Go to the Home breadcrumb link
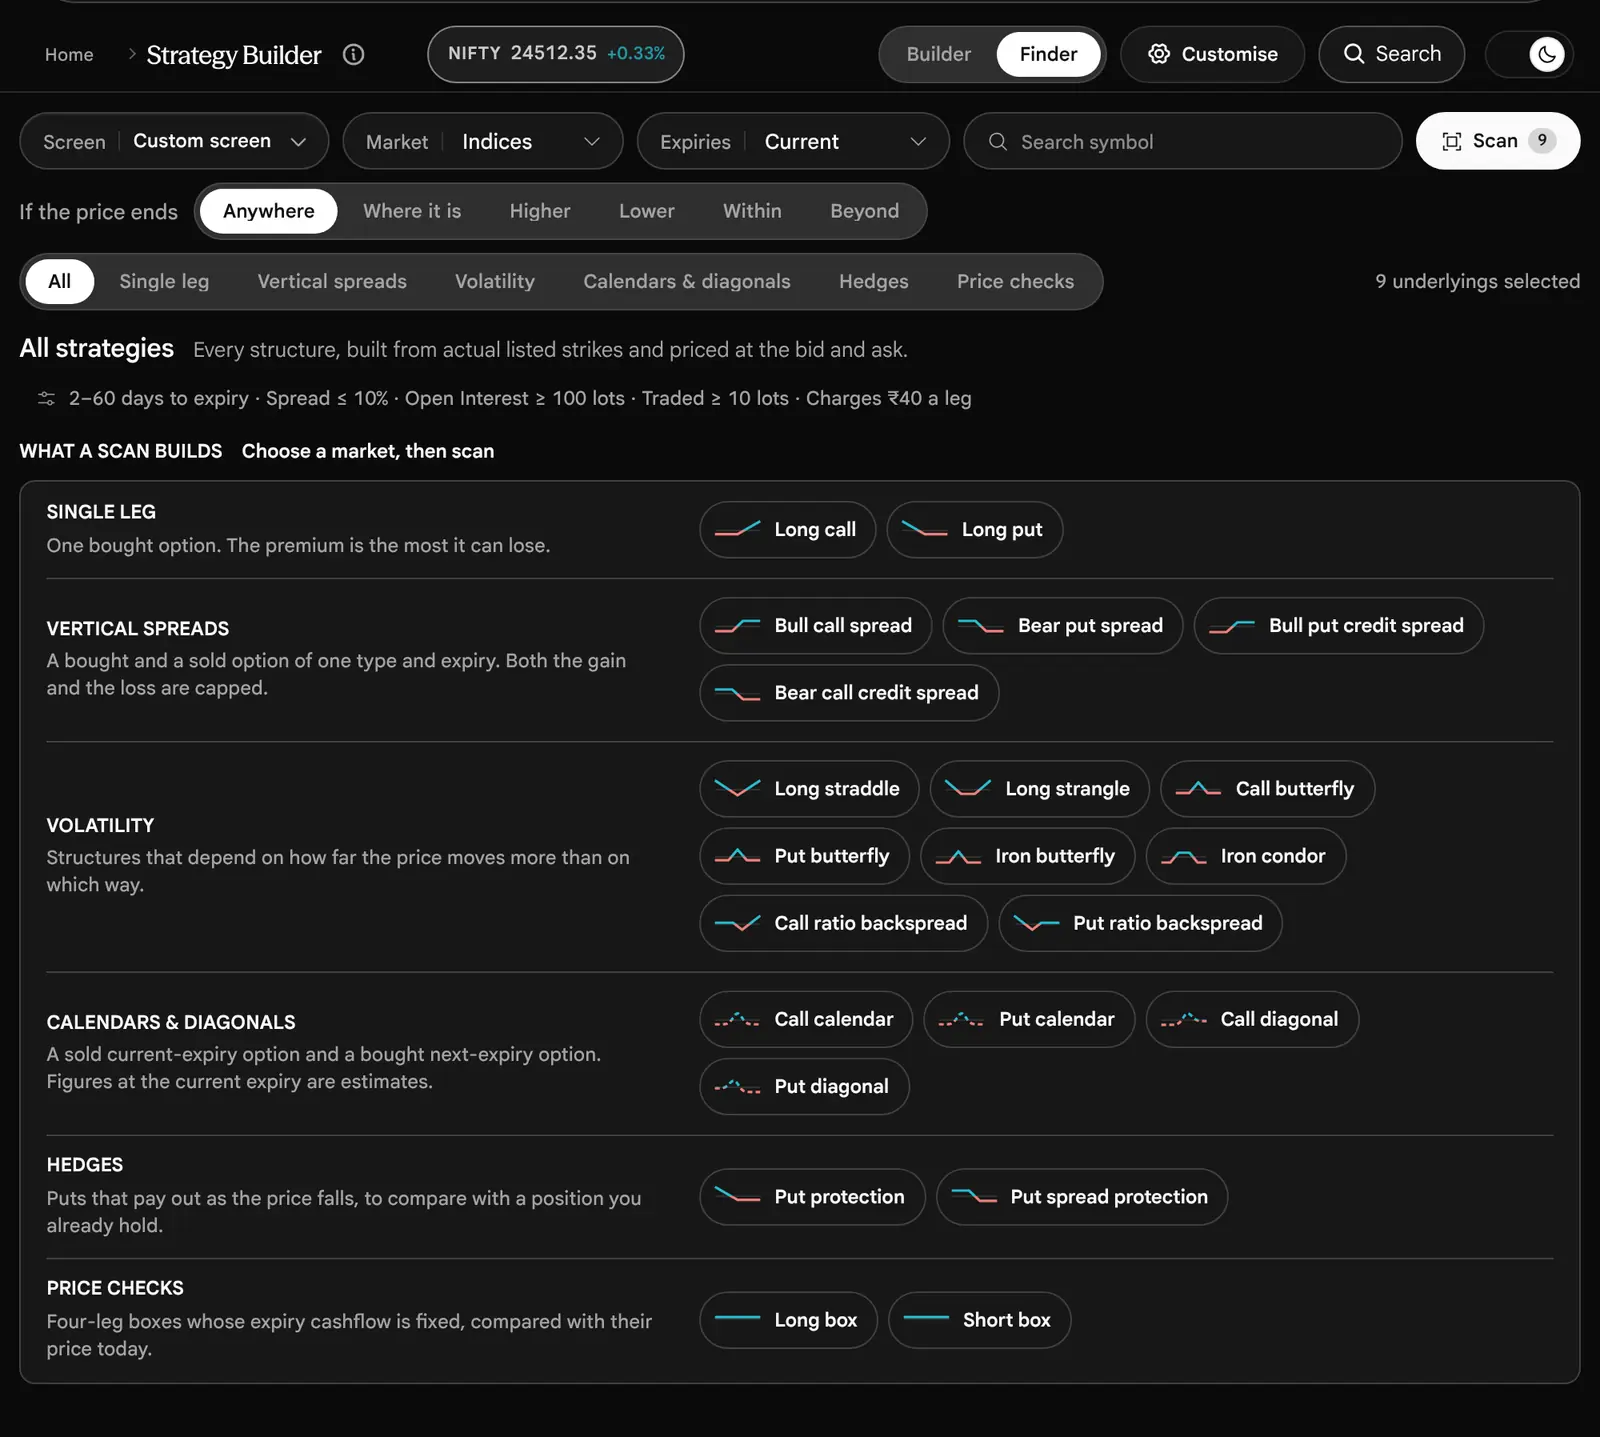This screenshot has width=1600, height=1437. (69, 54)
